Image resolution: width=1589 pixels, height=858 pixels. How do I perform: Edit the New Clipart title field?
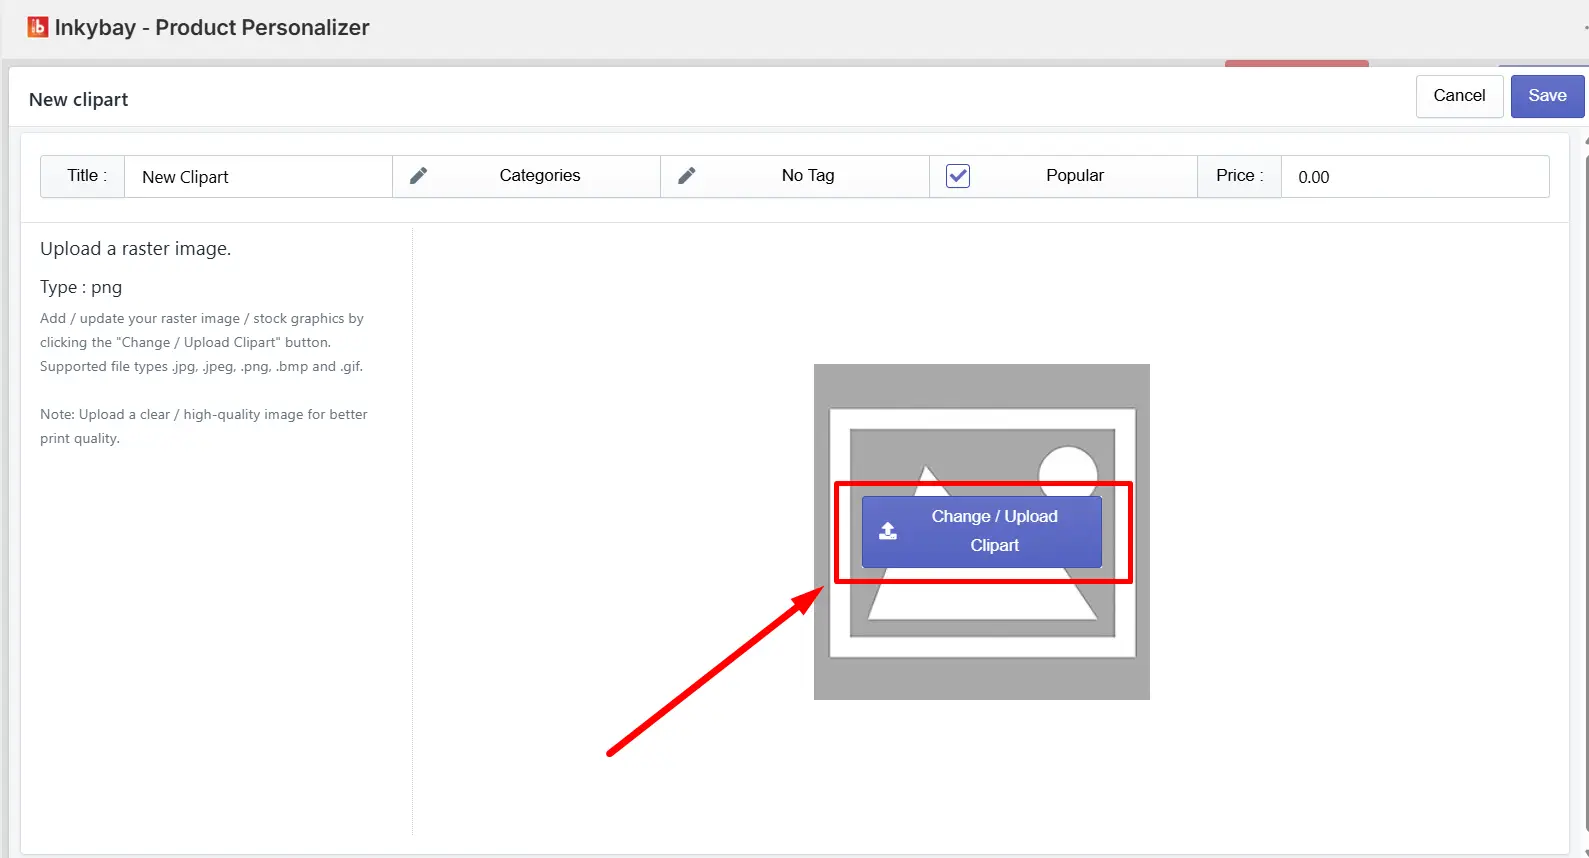click(x=258, y=177)
